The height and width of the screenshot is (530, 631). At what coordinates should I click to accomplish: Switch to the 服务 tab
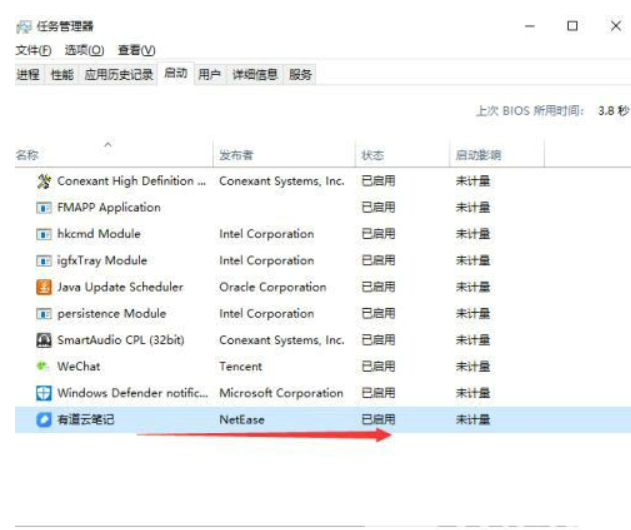pyautogui.click(x=300, y=74)
